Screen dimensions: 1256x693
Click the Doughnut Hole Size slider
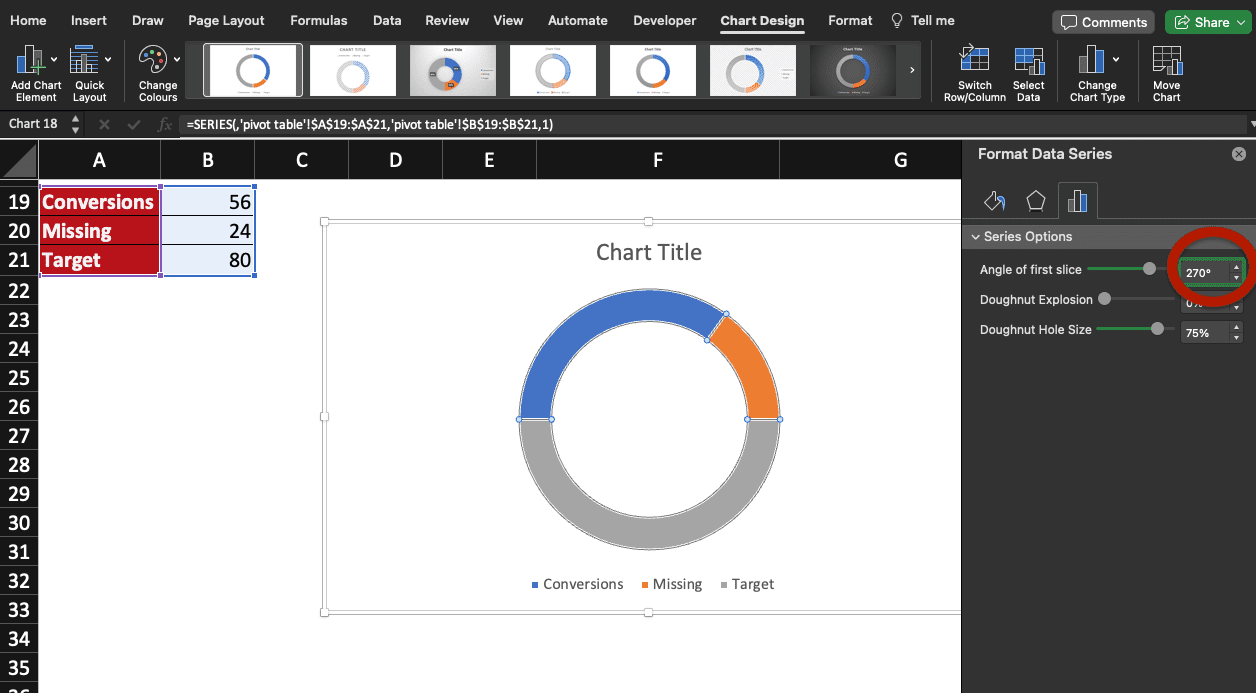1159,328
